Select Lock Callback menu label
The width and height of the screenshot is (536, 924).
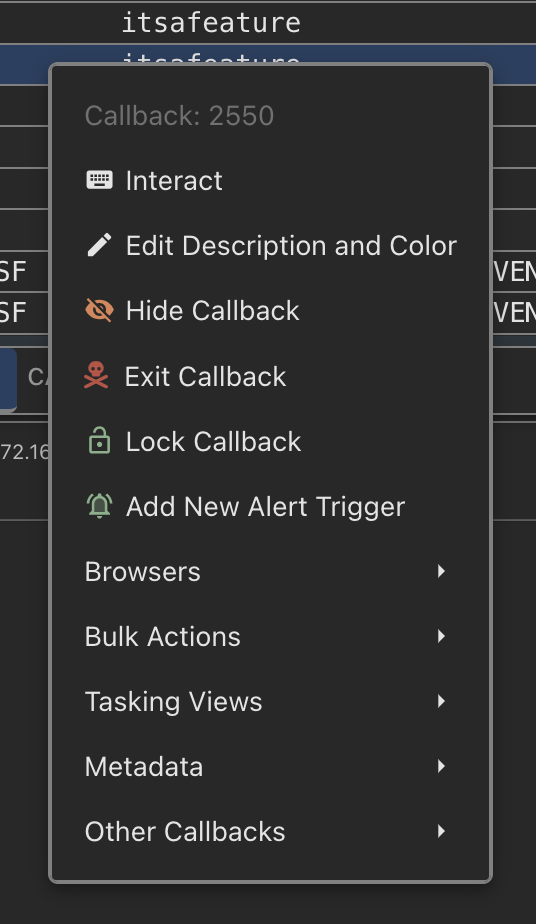pyautogui.click(x=213, y=441)
